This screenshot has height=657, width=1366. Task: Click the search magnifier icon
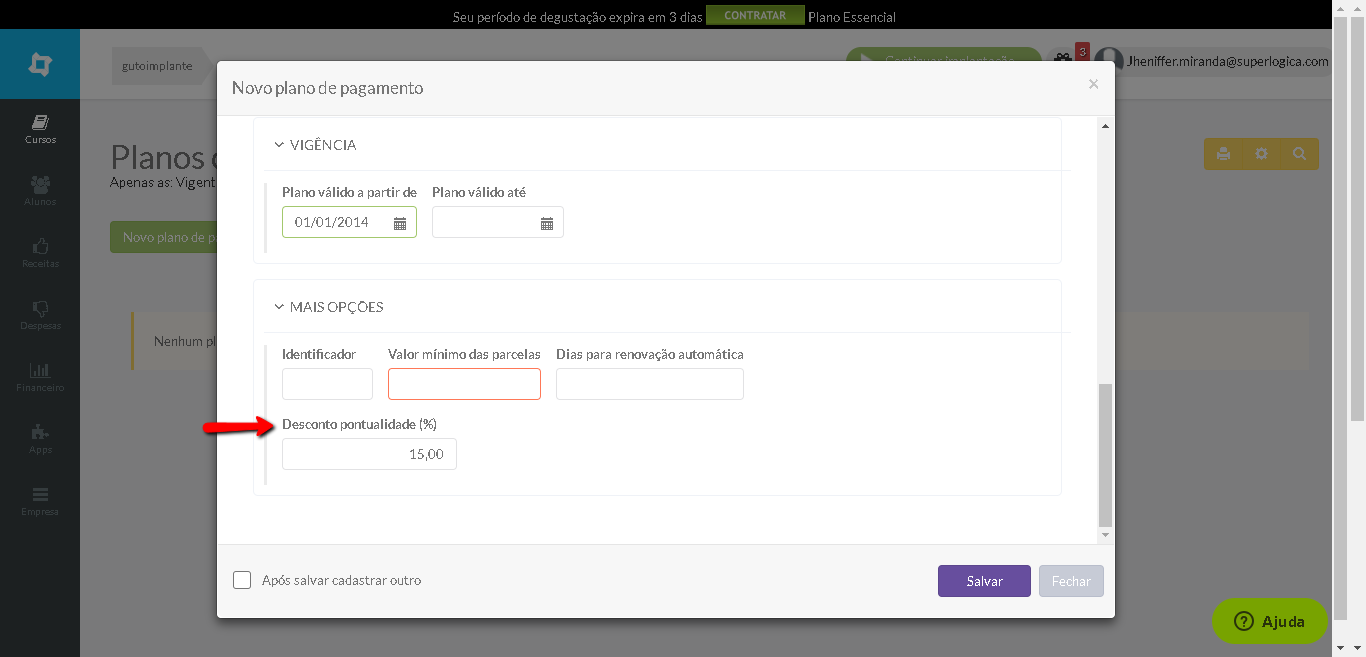click(x=1299, y=154)
